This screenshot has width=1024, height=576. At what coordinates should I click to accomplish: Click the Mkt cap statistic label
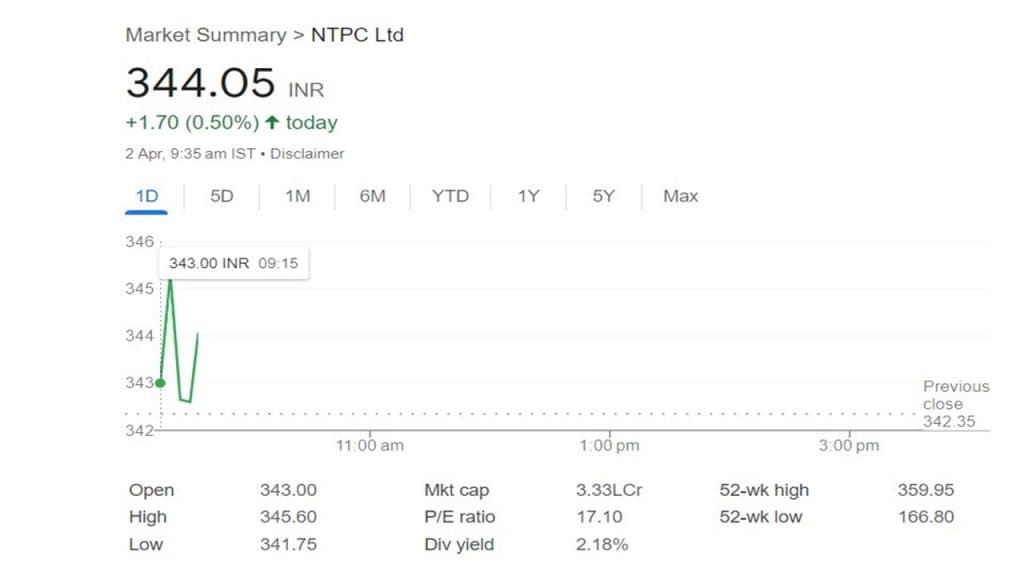point(457,490)
